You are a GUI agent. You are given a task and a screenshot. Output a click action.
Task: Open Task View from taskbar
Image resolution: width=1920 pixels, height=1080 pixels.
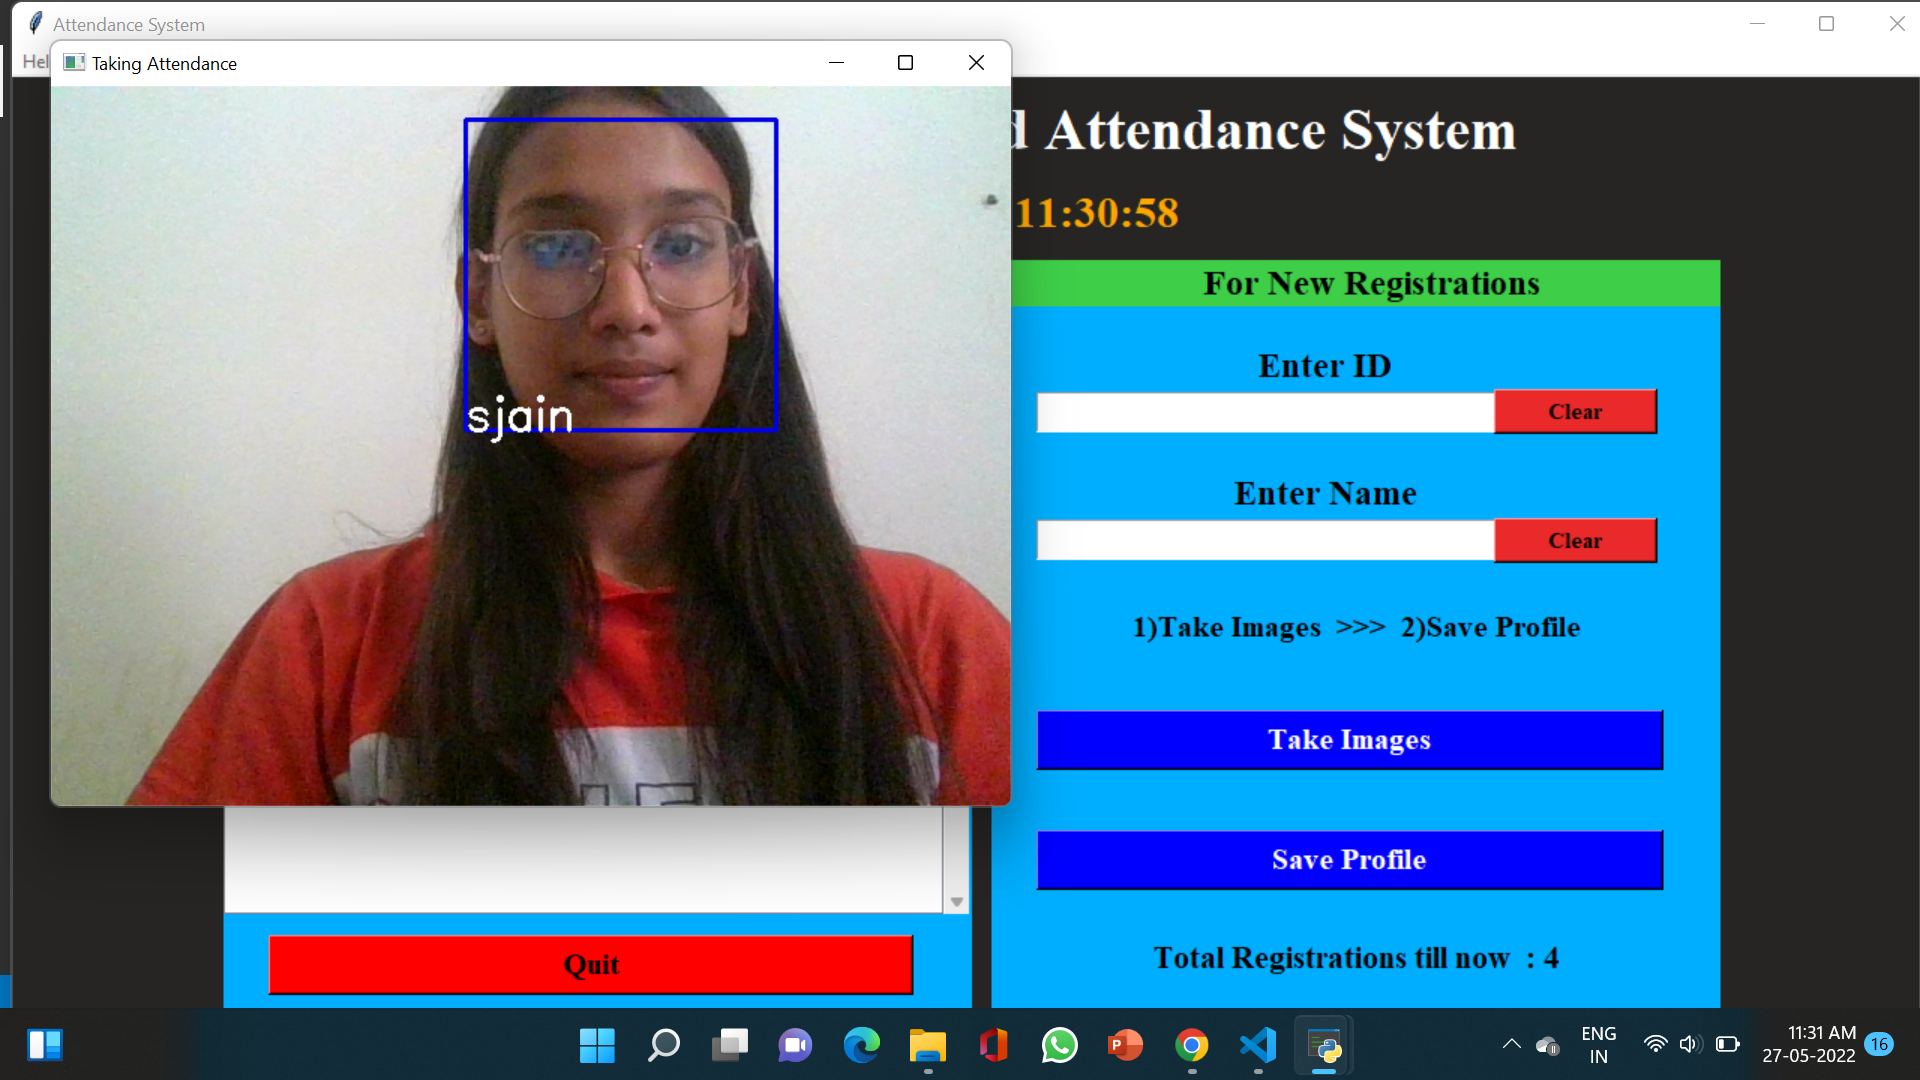coord(729,1046)
